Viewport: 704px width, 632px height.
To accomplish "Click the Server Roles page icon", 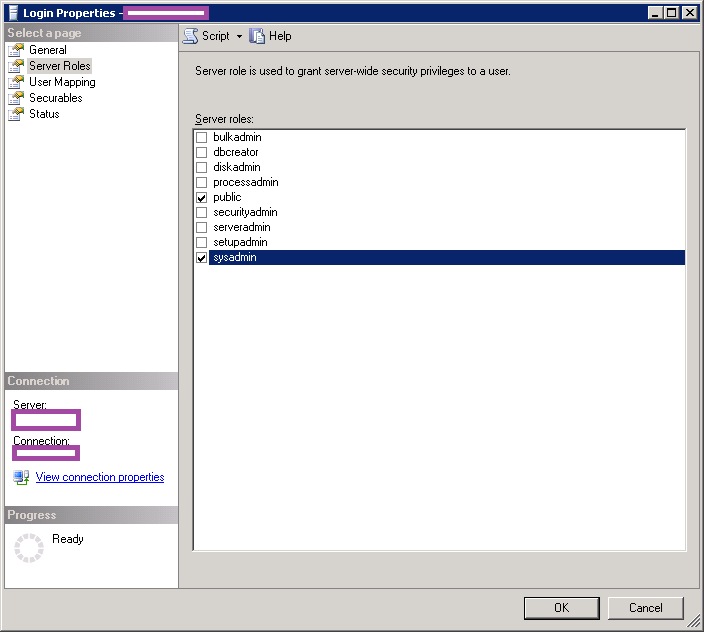I will click(x=16, y=66).
